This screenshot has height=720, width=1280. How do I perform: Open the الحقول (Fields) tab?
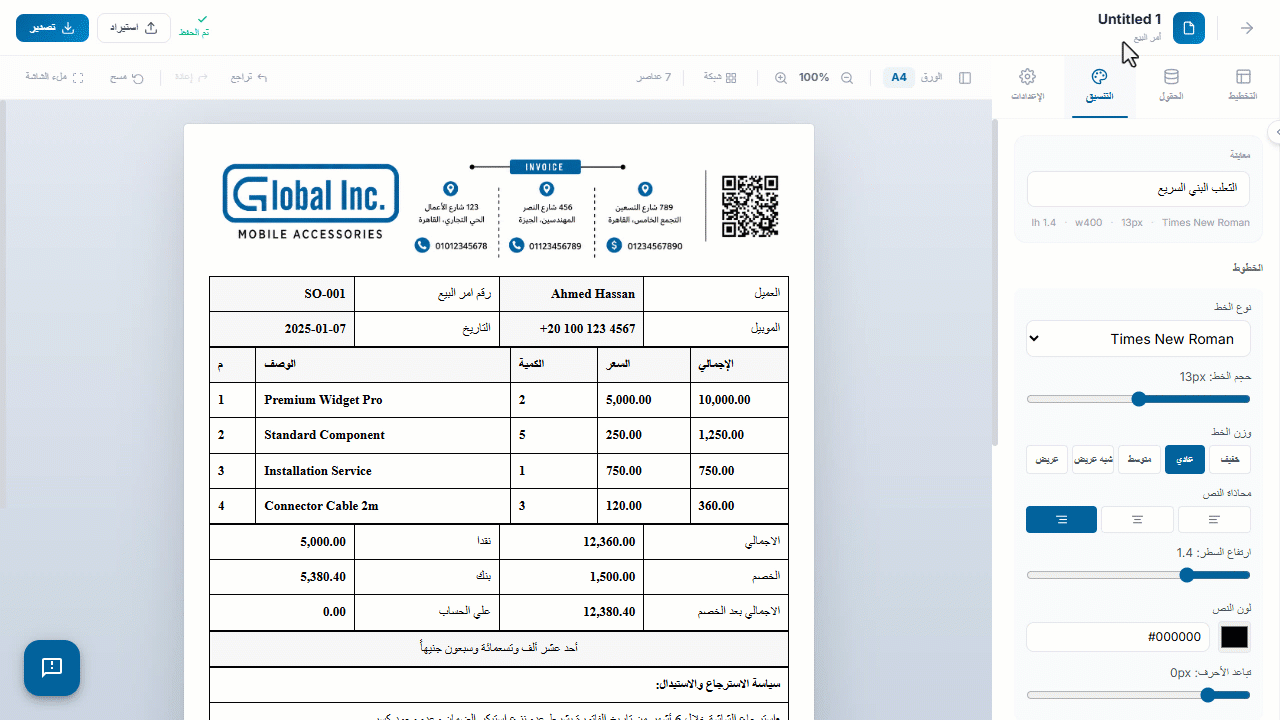click(x=1171, y=86)
